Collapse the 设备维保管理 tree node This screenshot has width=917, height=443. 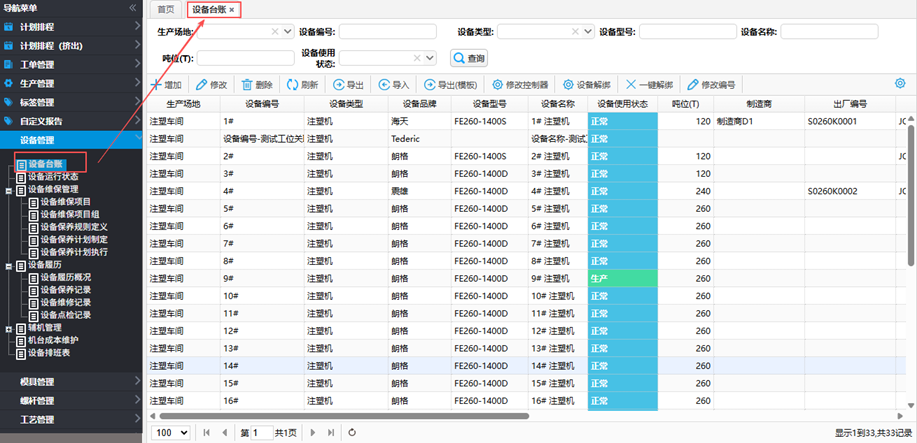pyautogui.click(x=9, y=188)
